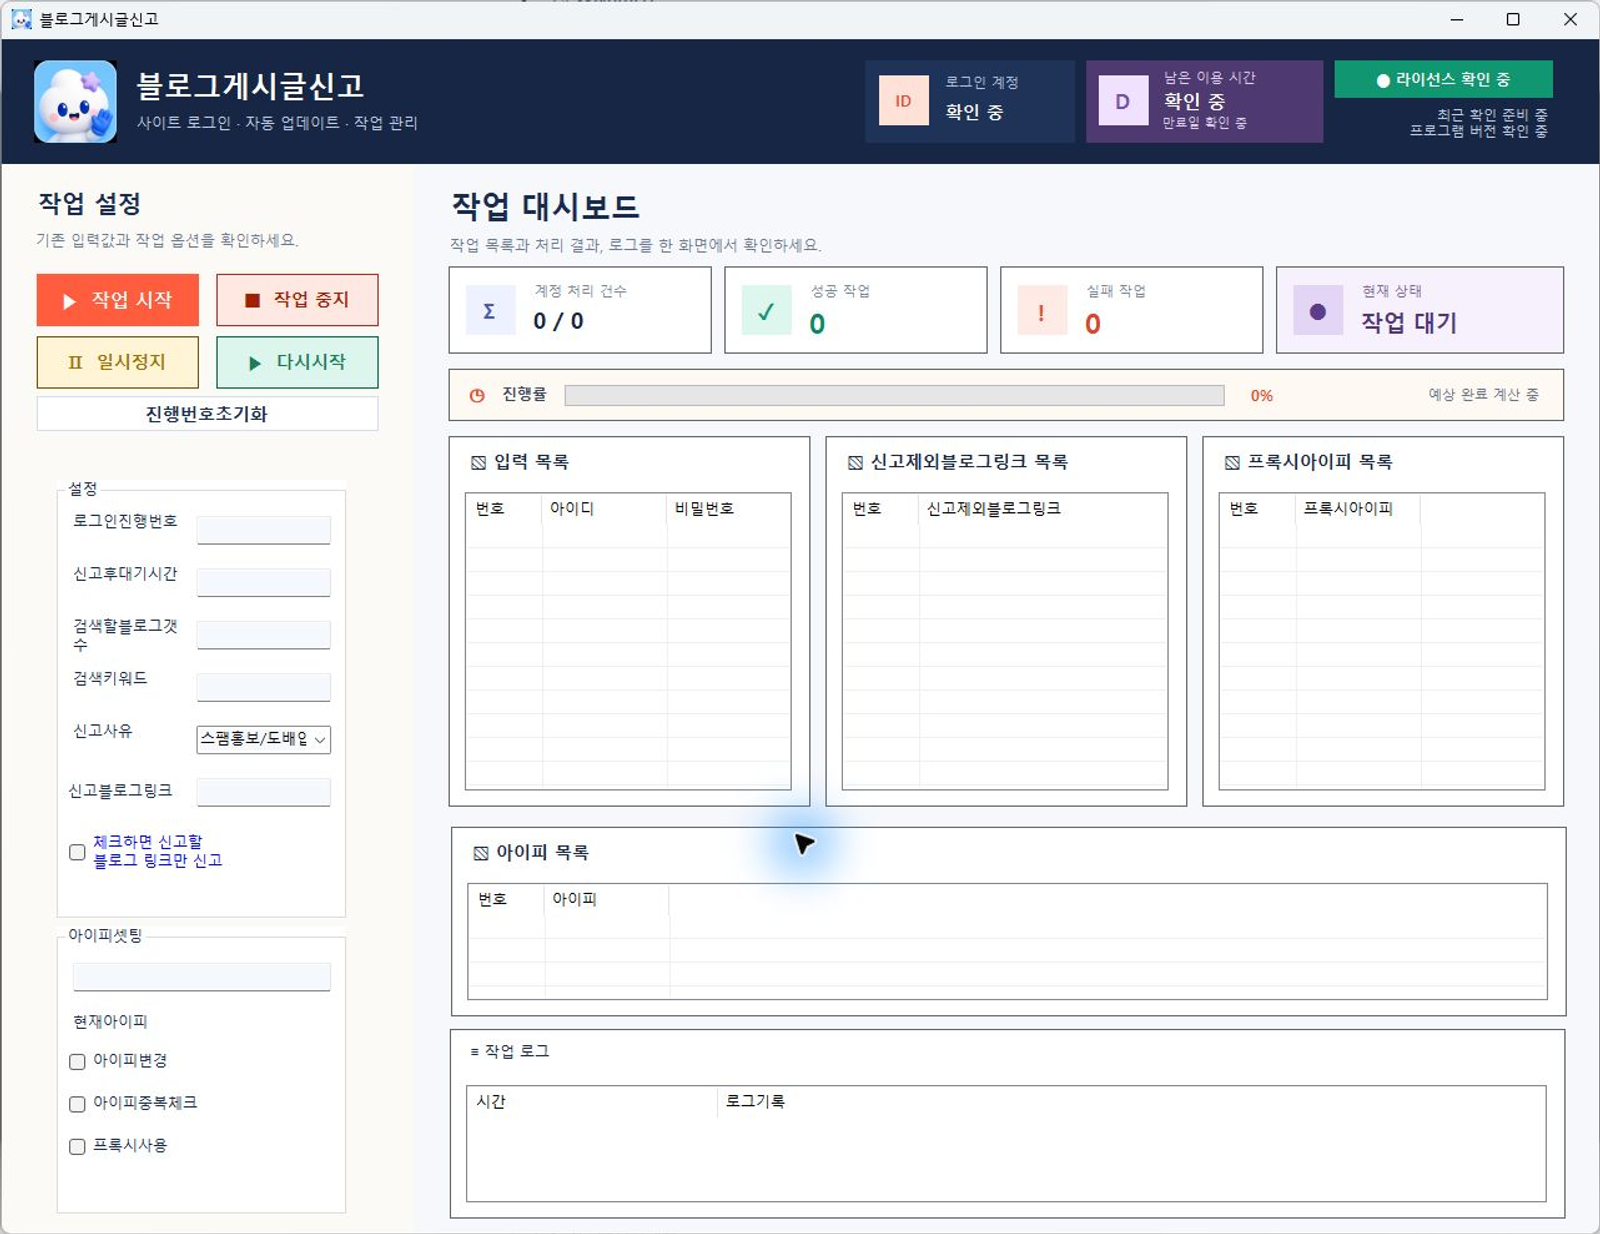Click the 로그인진행번호 input field
The width and height of the screenshot is (1600, 1234).
tap(264, 530)
